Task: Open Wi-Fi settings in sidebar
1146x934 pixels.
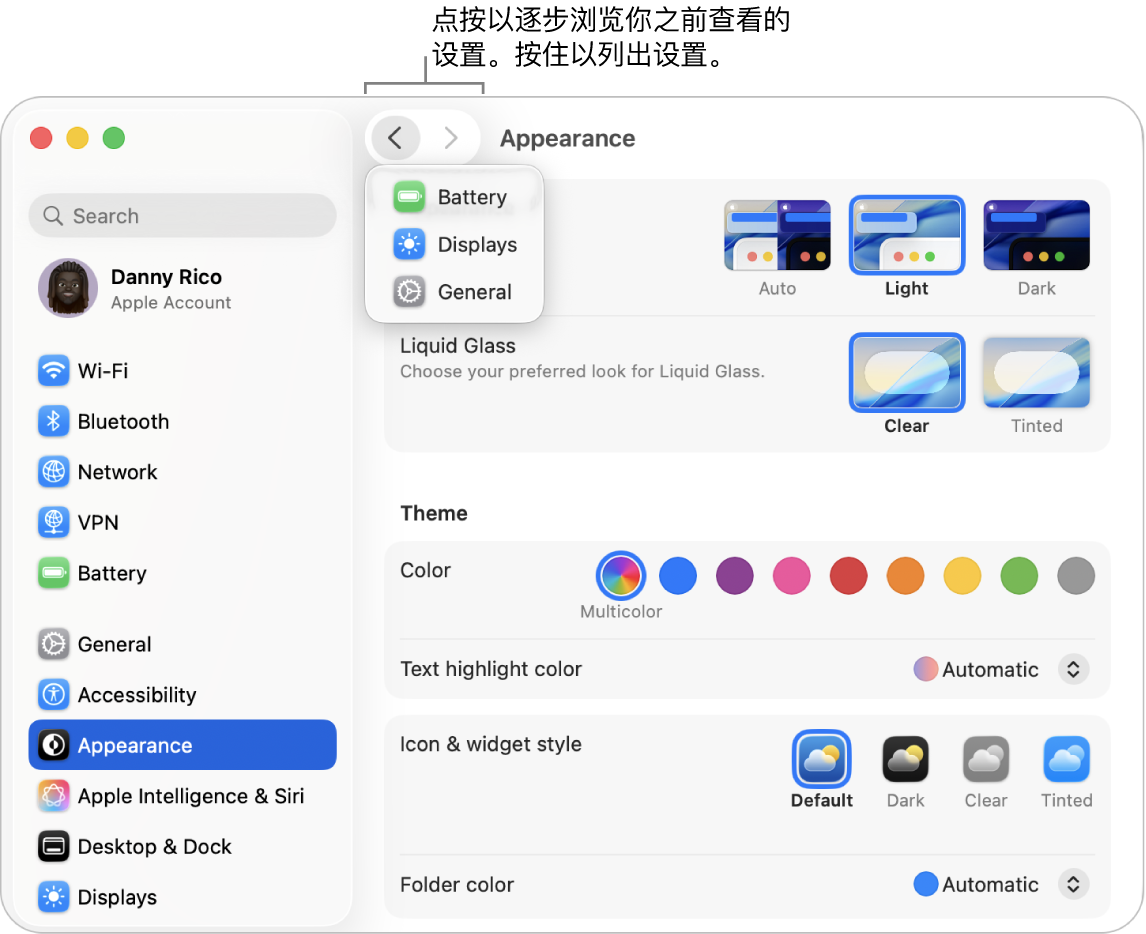Action: (x=182, y=371)
